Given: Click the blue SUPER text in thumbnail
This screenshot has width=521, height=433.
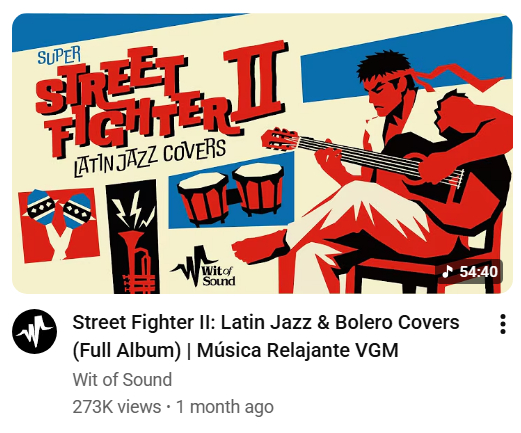Looking at the screenshot, I should click(x=59, y=55).
